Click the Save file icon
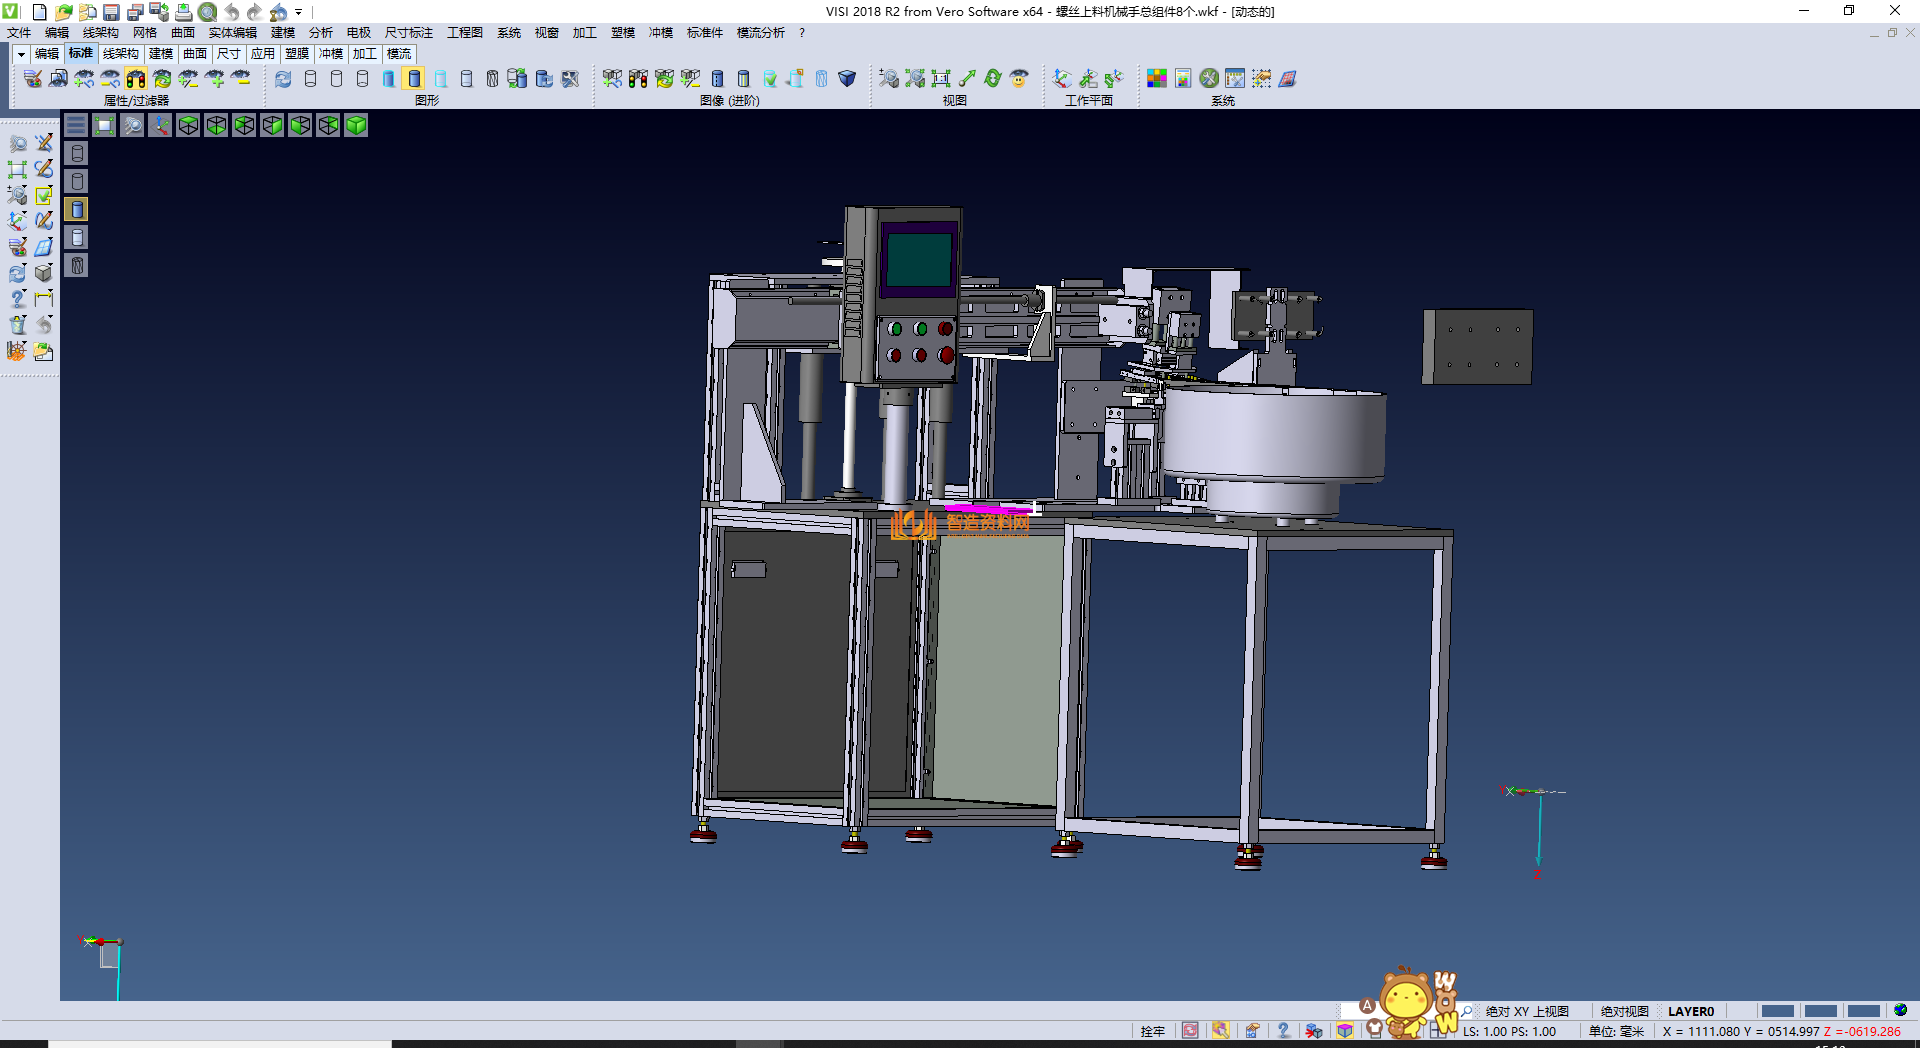Image resolution: width=1920 pixels, height=1048 pixels. (111, 12)
